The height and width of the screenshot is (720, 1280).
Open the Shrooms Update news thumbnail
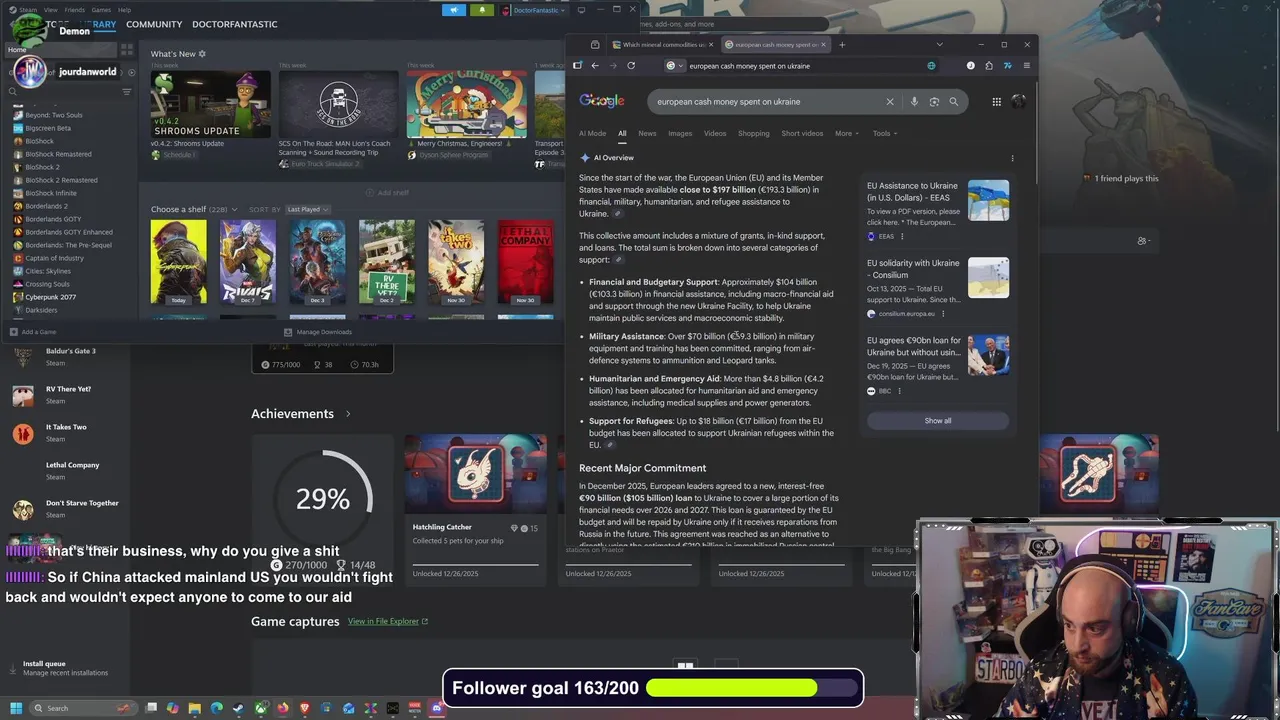(x=210, y=104)
